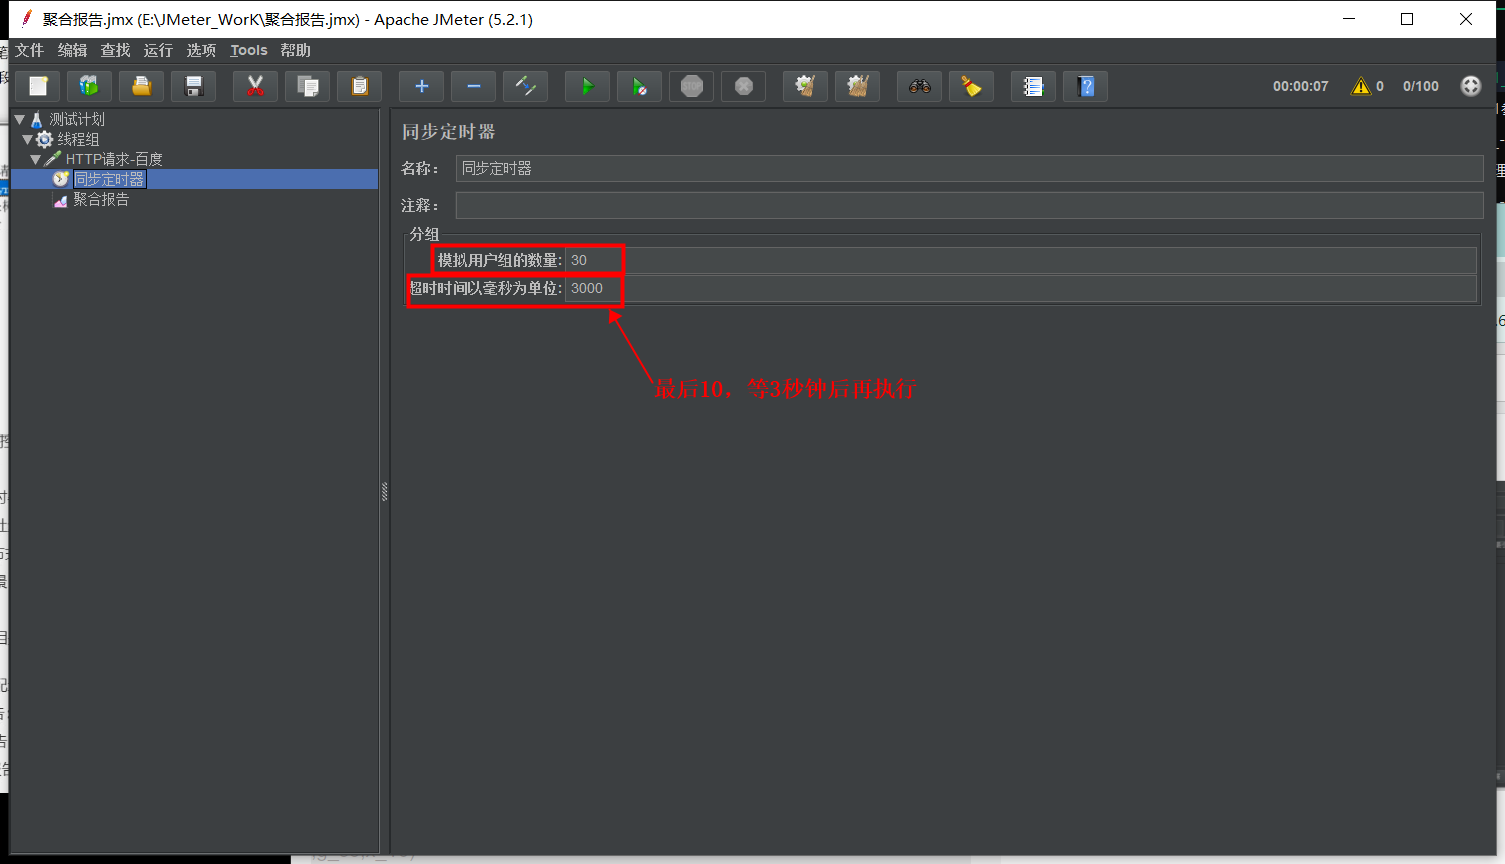Minimize the JMeter window
This screenshot has height=864, width=1505.
point(1349,19)
